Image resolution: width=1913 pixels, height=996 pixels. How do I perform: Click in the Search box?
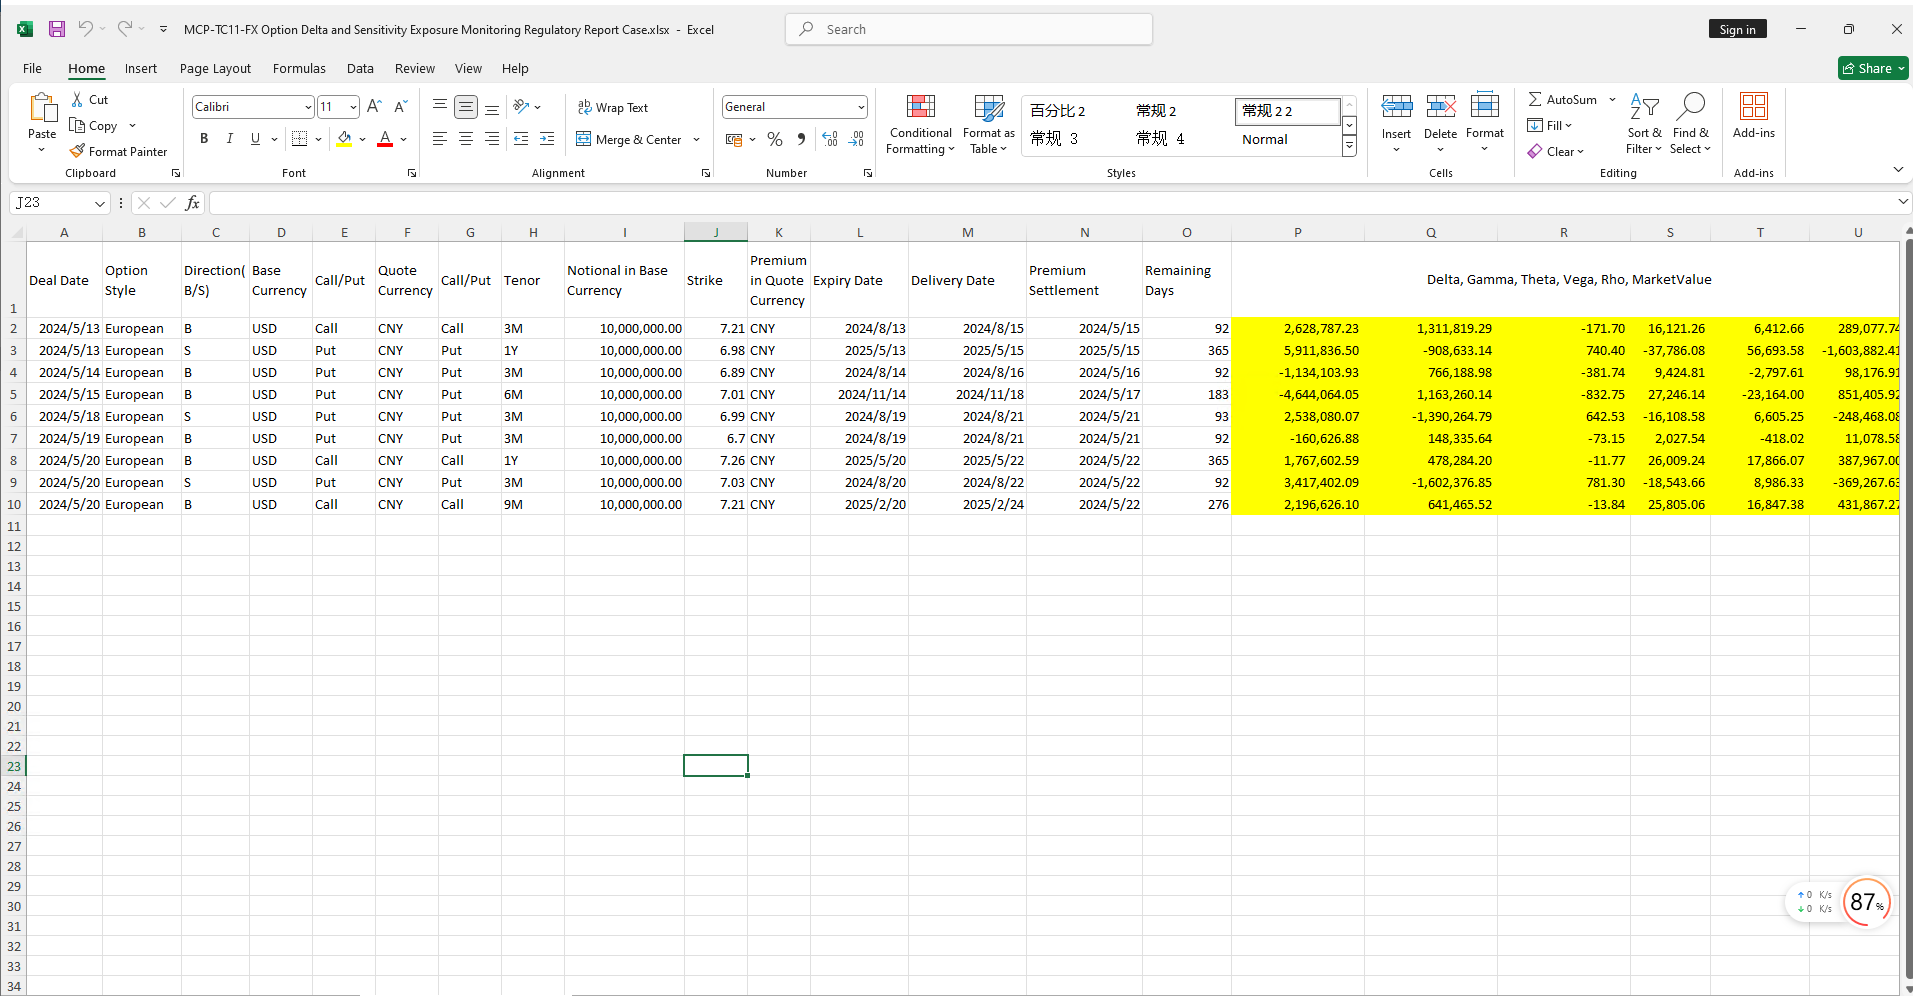(x=969, y=29)
